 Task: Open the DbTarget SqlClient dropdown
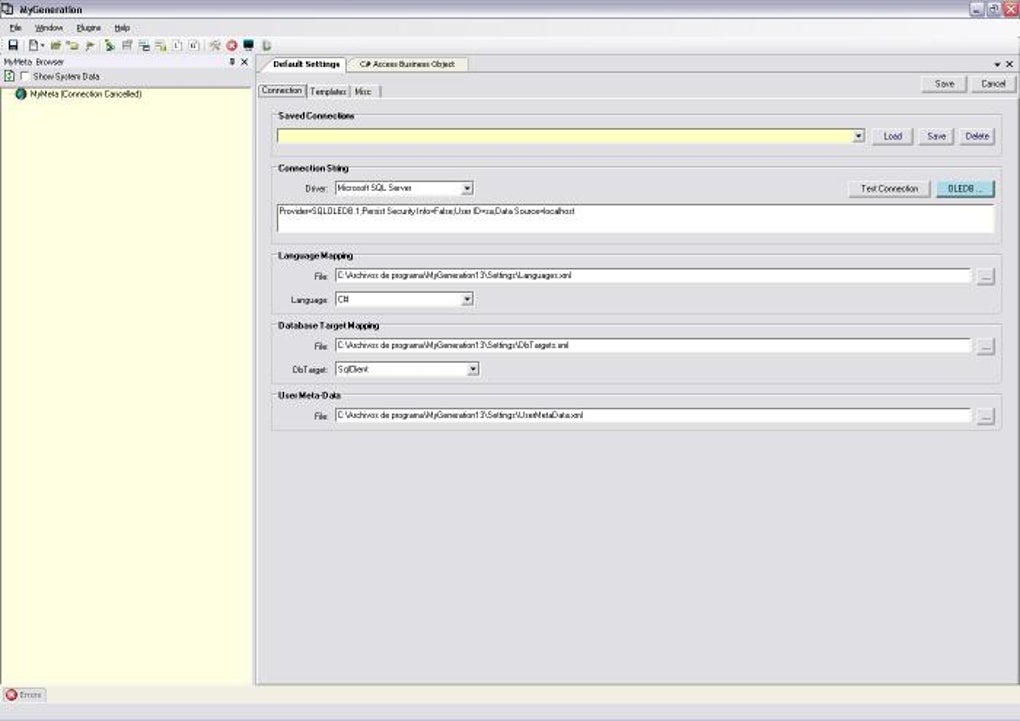[473, 369]
